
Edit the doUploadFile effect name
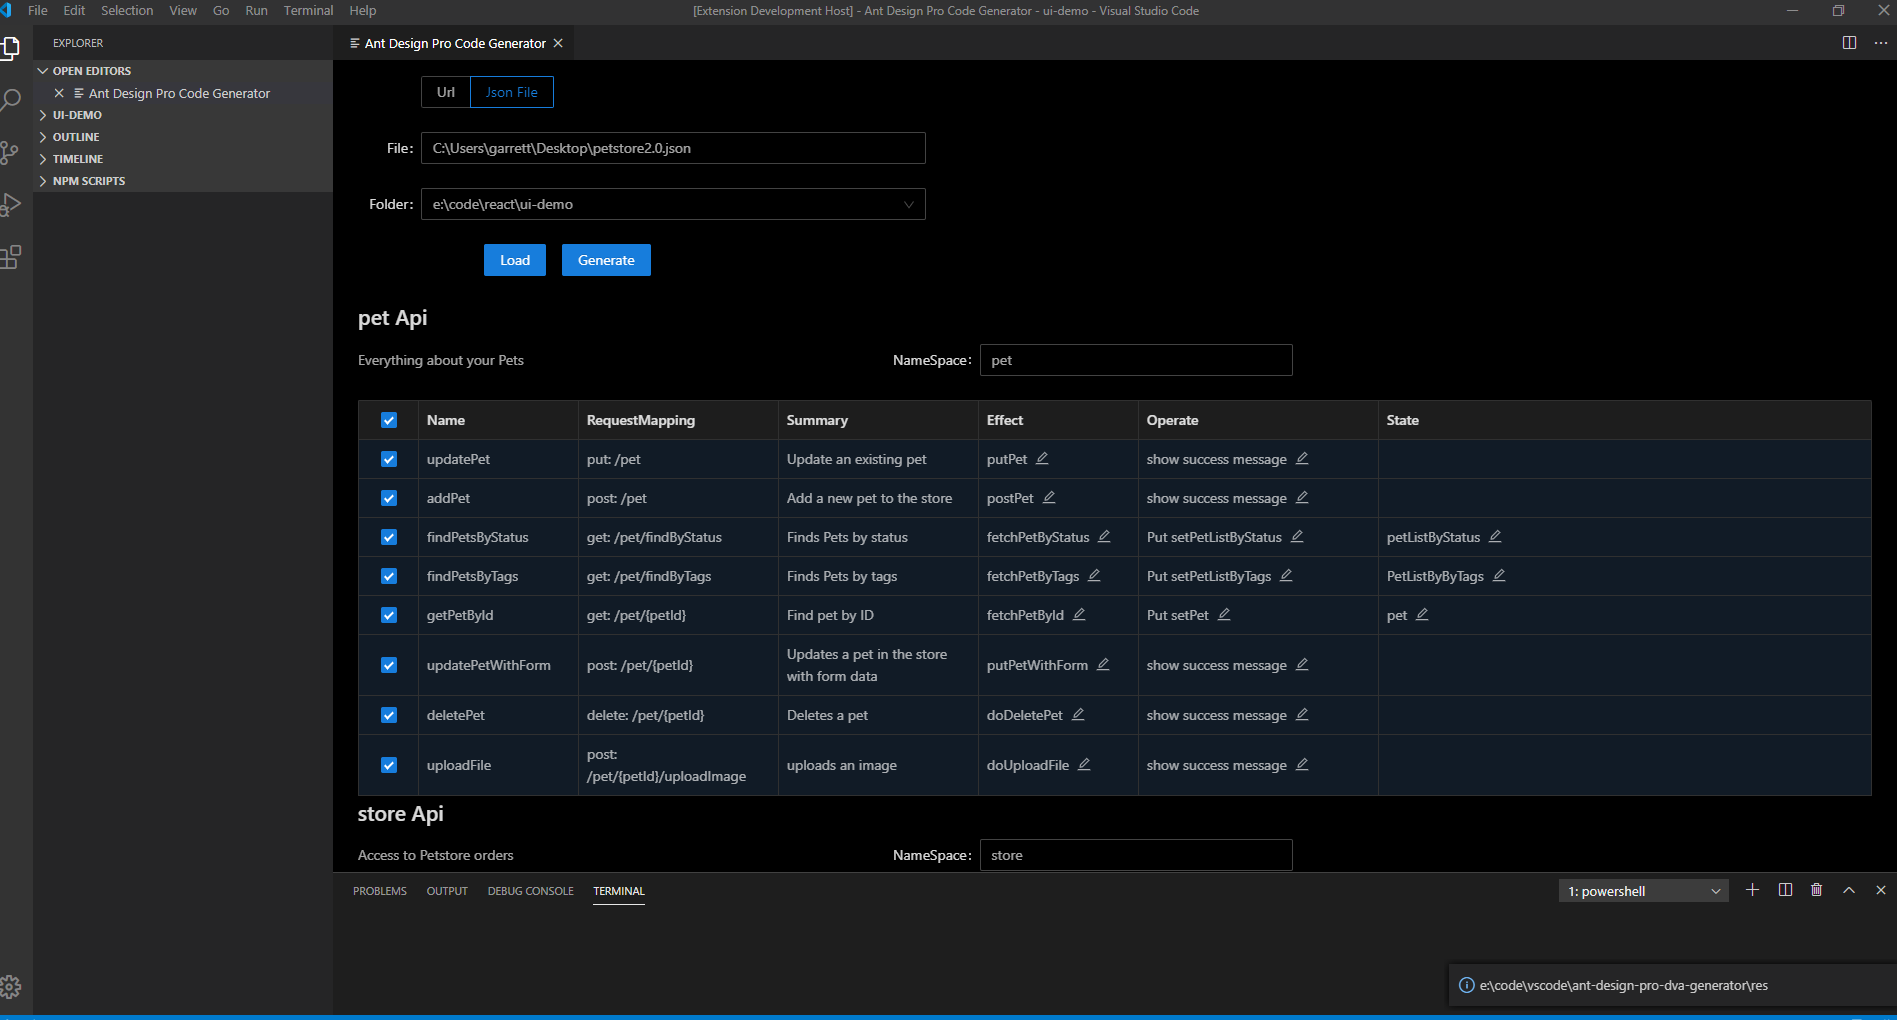[x=1084, y=764]
